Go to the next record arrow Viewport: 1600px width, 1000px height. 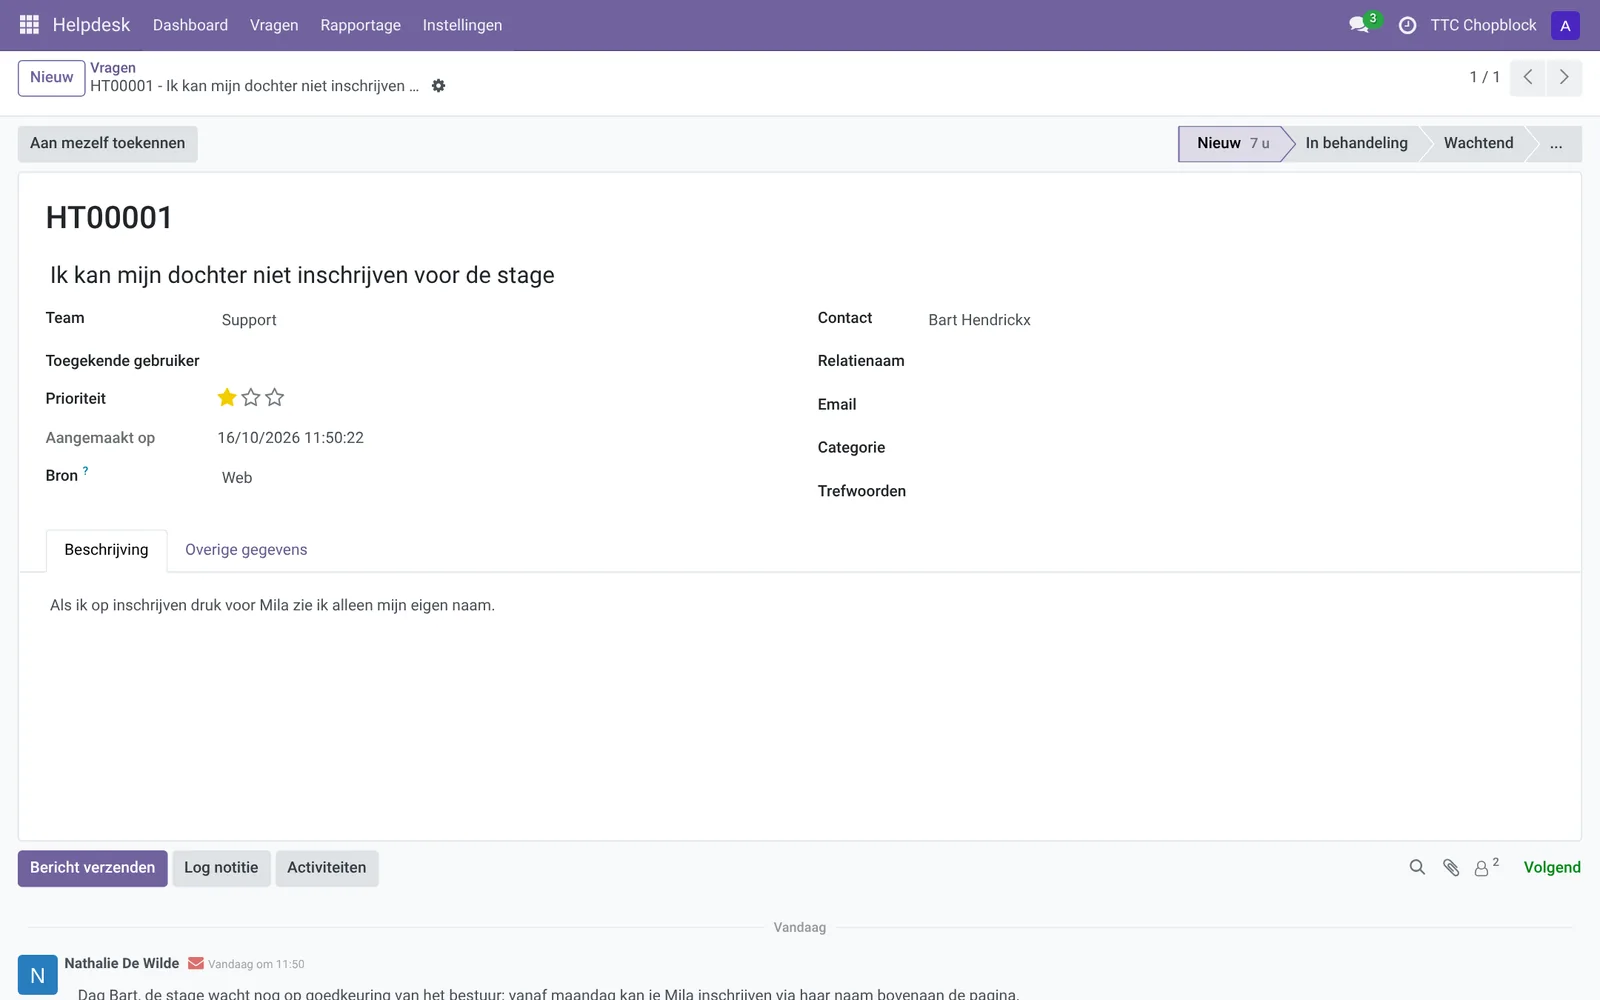(1564, 77)
